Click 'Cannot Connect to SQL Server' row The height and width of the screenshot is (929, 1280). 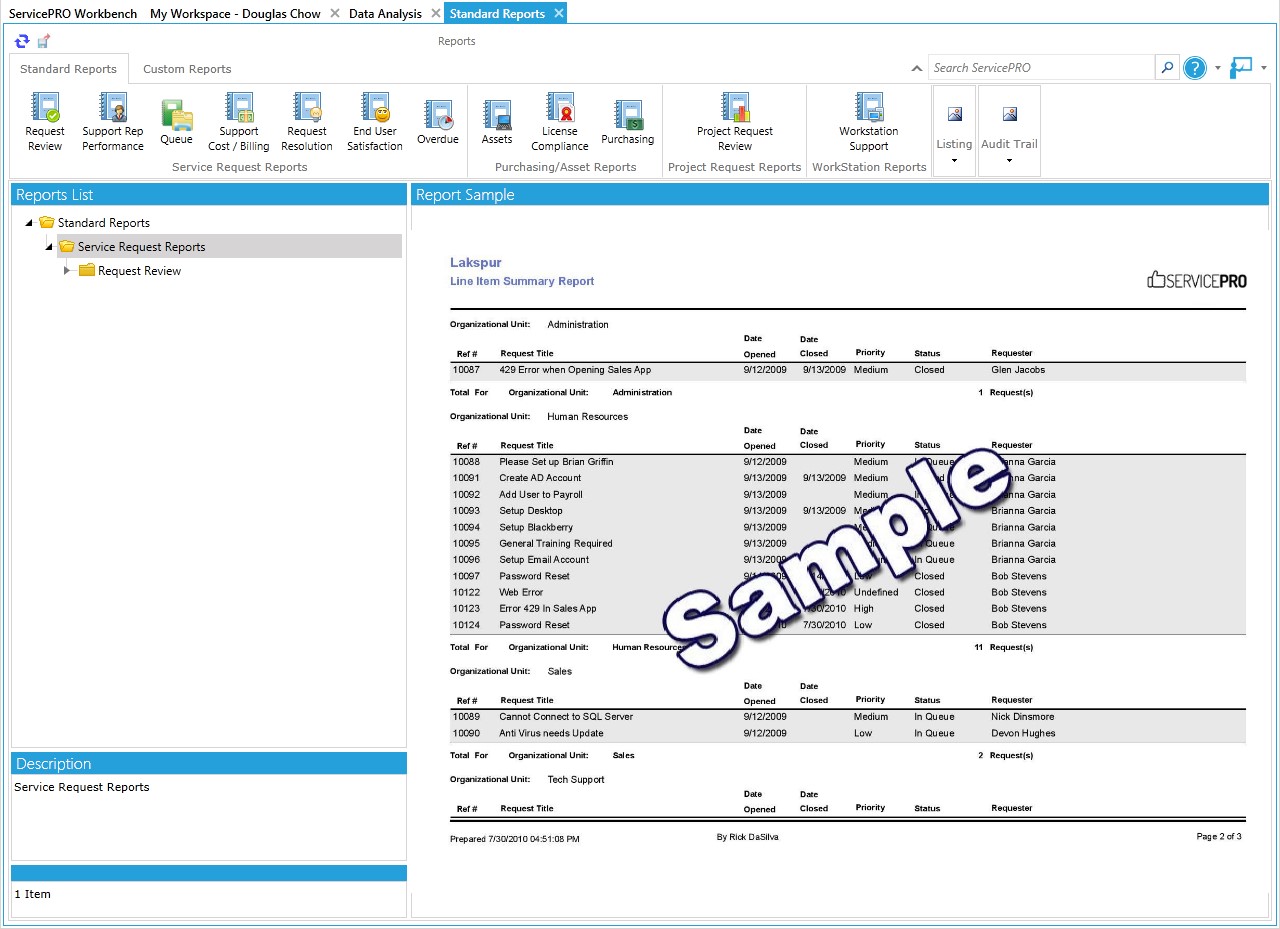[x=848, y=717]
